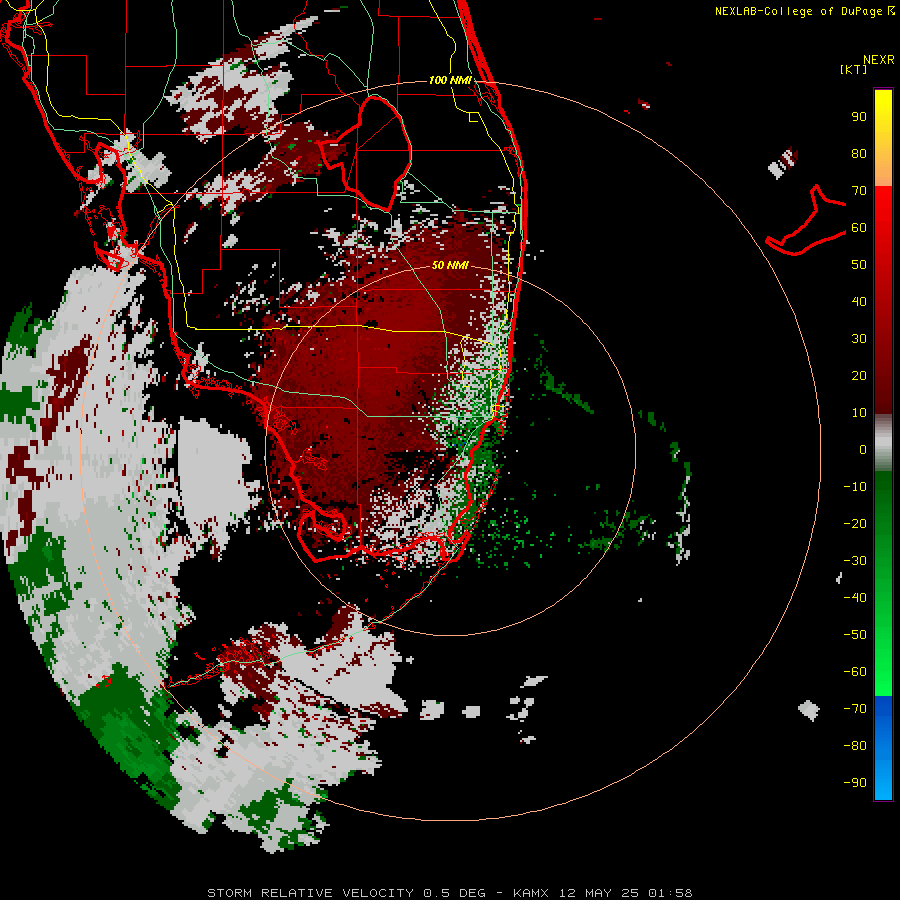Click the blue segment of the color bar
Viewport: 900px width, 900px height.
(x=883, y=747)
